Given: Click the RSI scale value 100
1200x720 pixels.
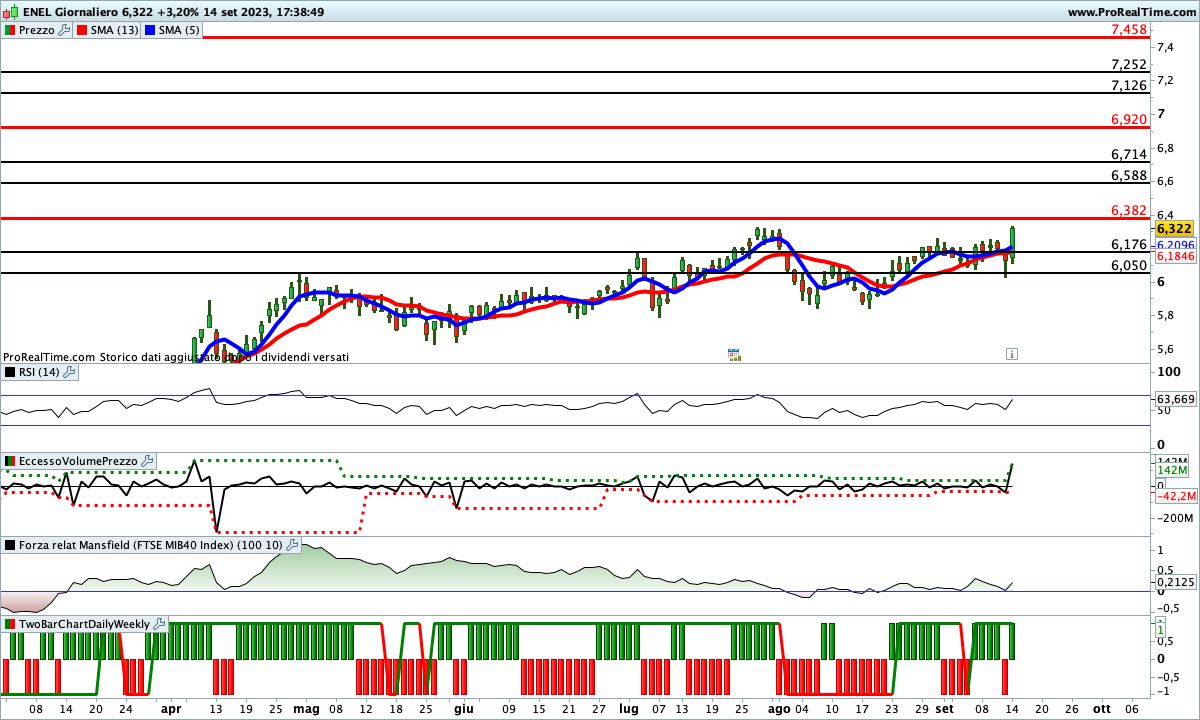Looking at the screenshot, I should coord(1168,372).
